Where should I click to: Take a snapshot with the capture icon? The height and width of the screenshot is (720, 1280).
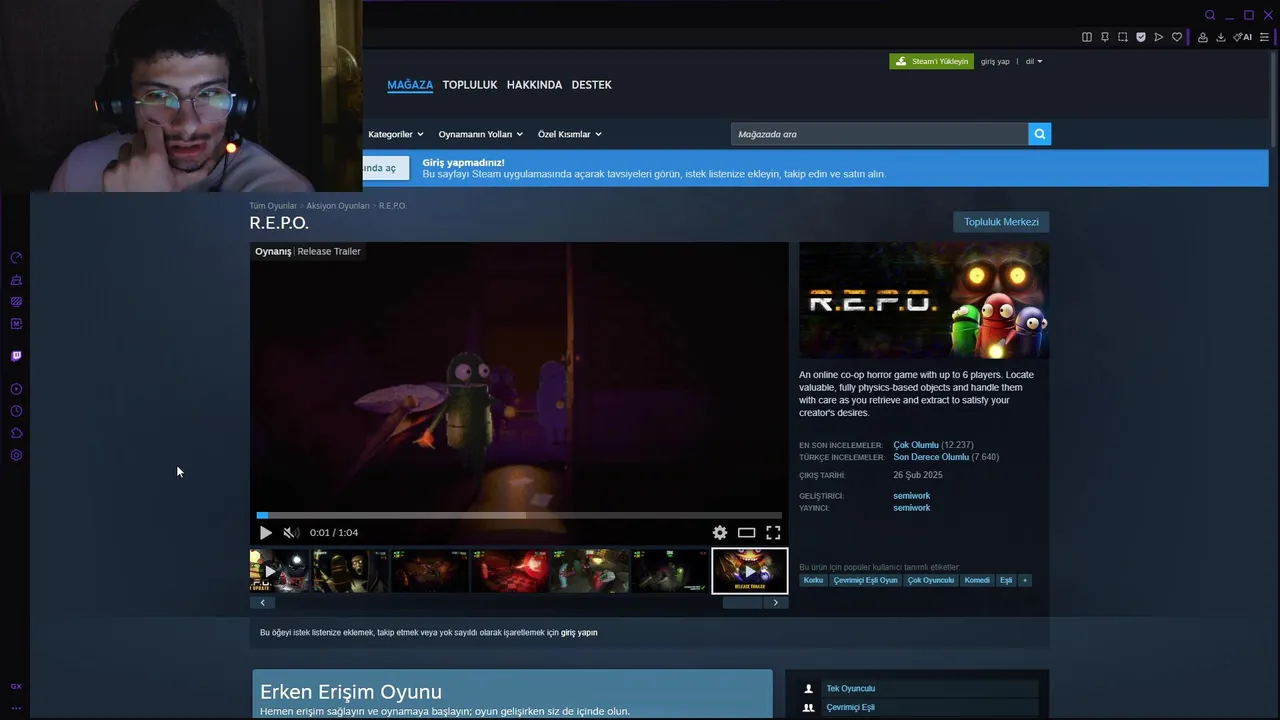[x=1123, y=37]
